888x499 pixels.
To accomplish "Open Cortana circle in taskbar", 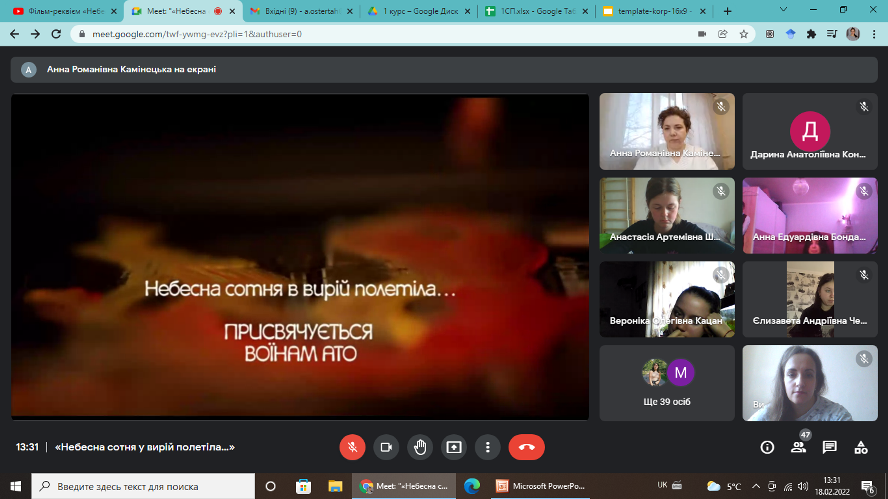I will point(270,486).
